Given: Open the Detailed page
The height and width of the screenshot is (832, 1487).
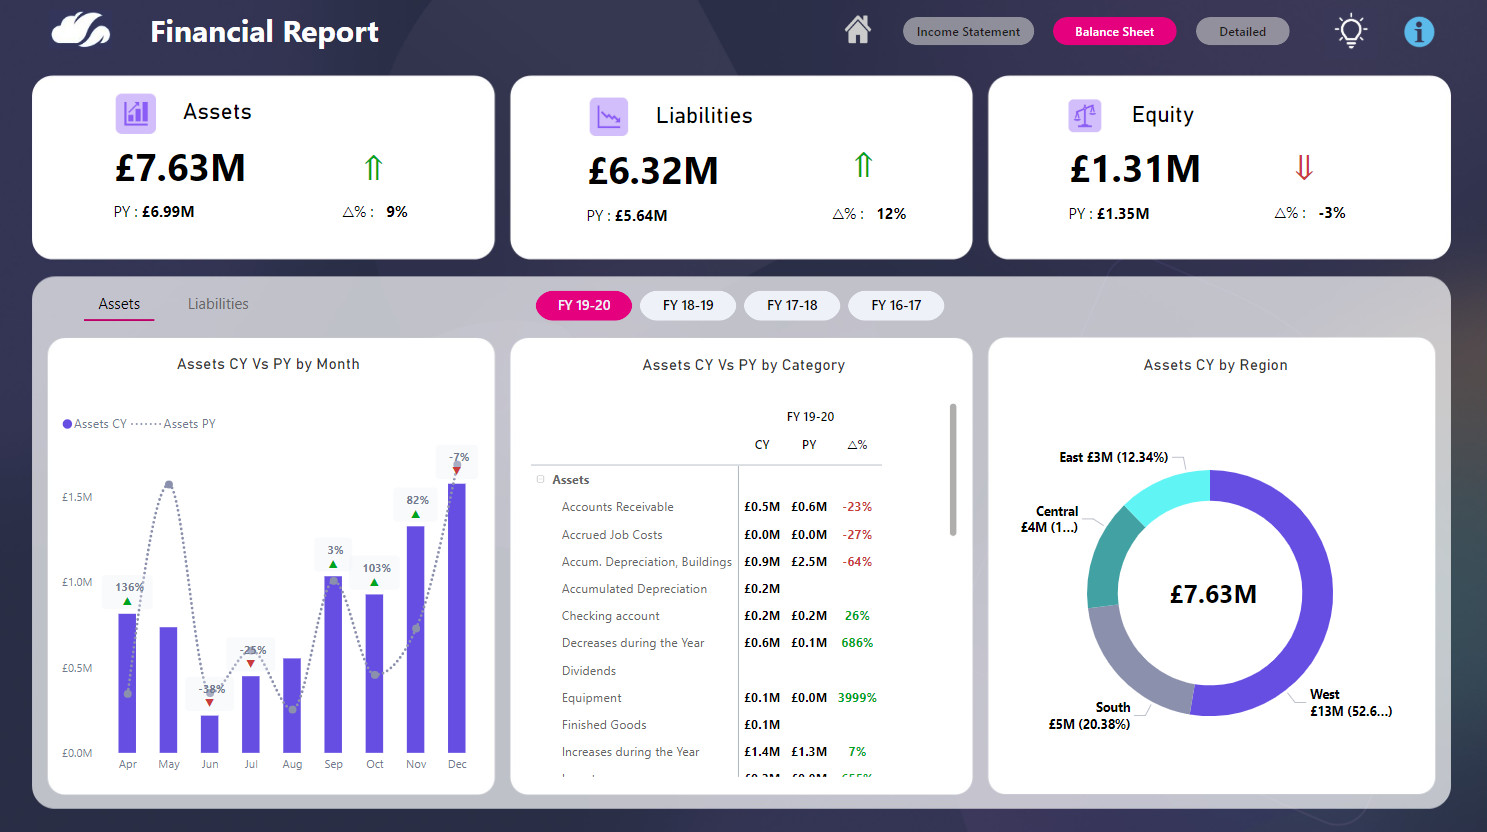Looking at the screenshot, I should pos(1242,31).
